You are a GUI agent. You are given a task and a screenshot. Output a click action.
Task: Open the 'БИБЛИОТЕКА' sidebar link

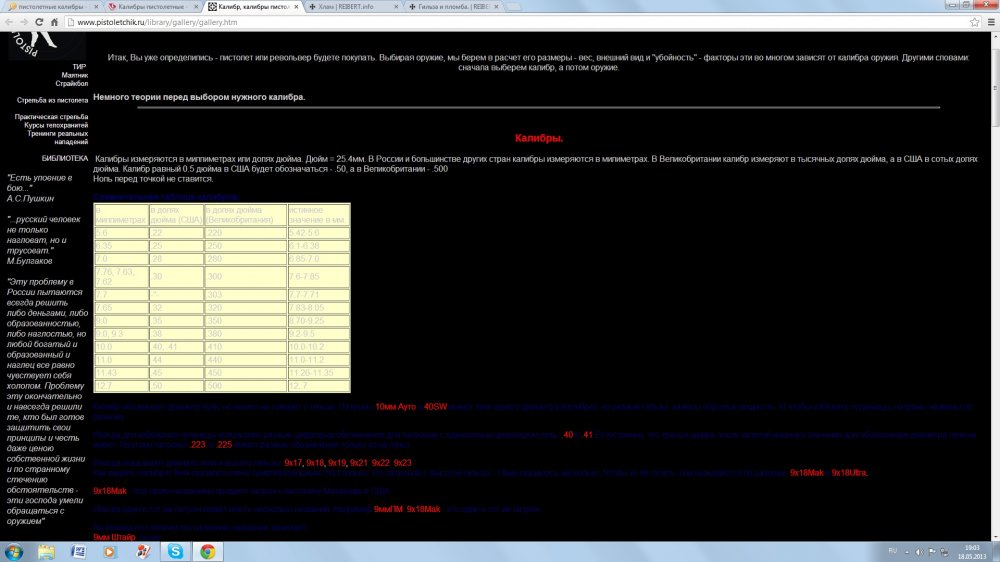[x=65, y=158]
